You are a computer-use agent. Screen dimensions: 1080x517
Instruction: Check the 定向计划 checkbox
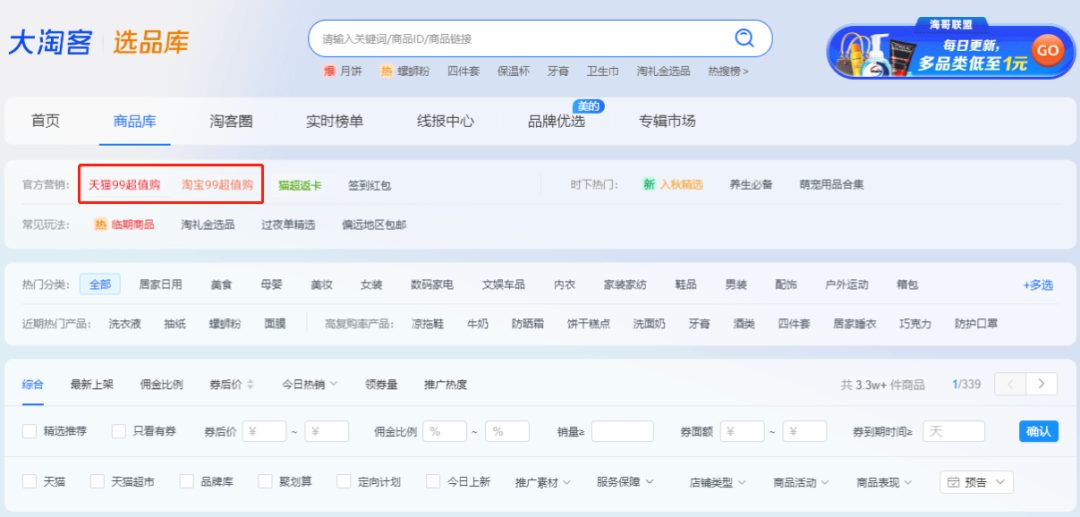click(x=344, y=481)
